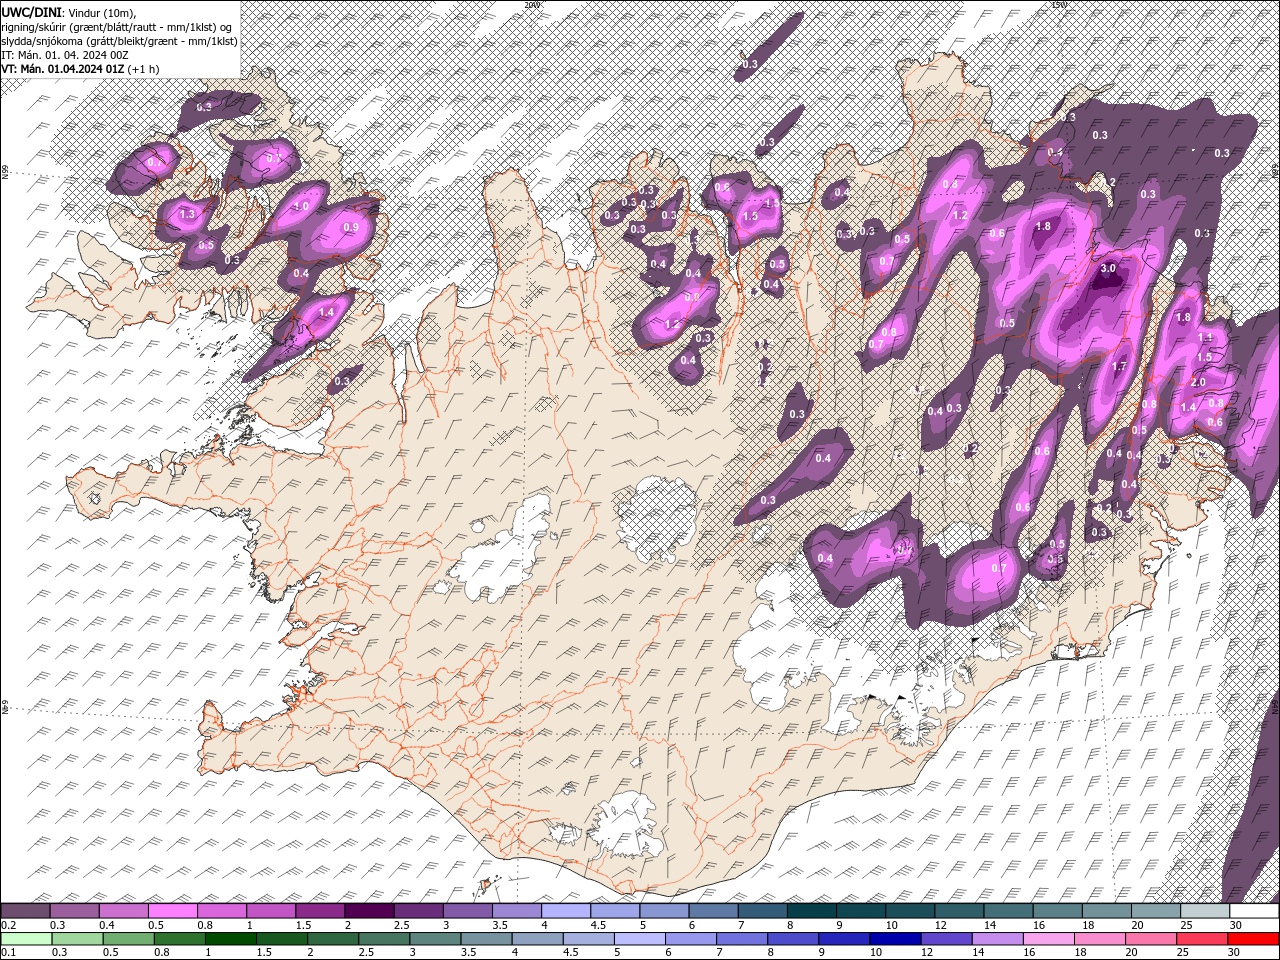Screen dimensions: 1280x960
Task: Click the IT: Mán. 01. 04. 2024 00Z line
Action: tap(65, 54)
